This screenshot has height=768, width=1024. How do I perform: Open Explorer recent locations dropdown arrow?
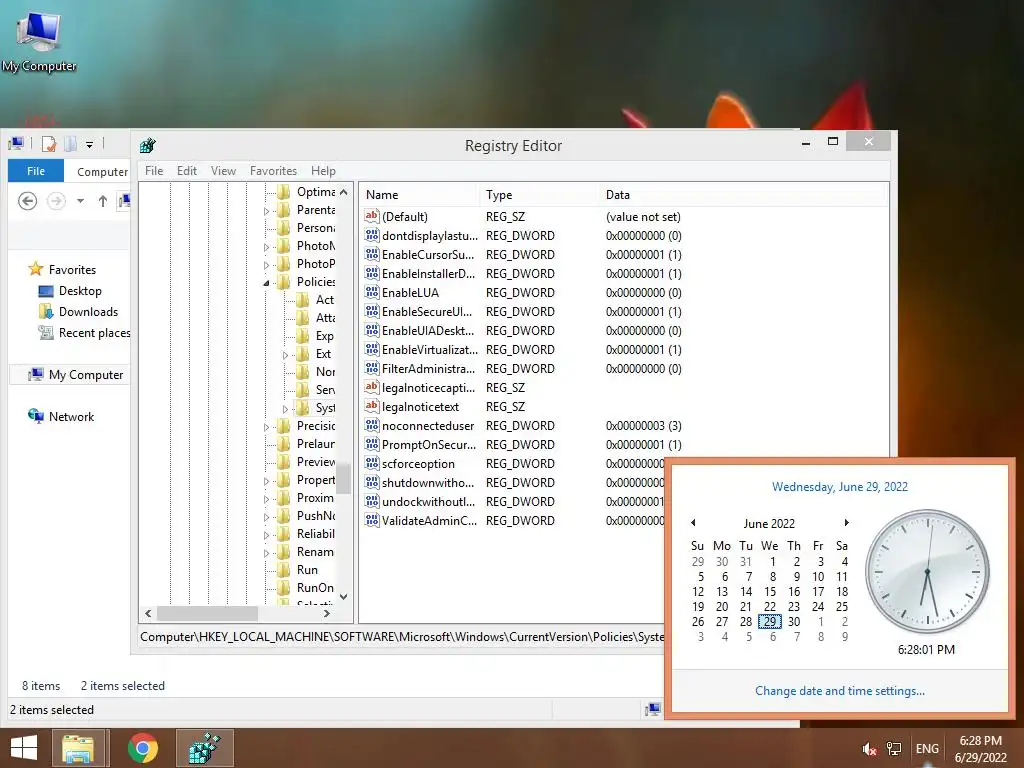click(x=80, y=201)
